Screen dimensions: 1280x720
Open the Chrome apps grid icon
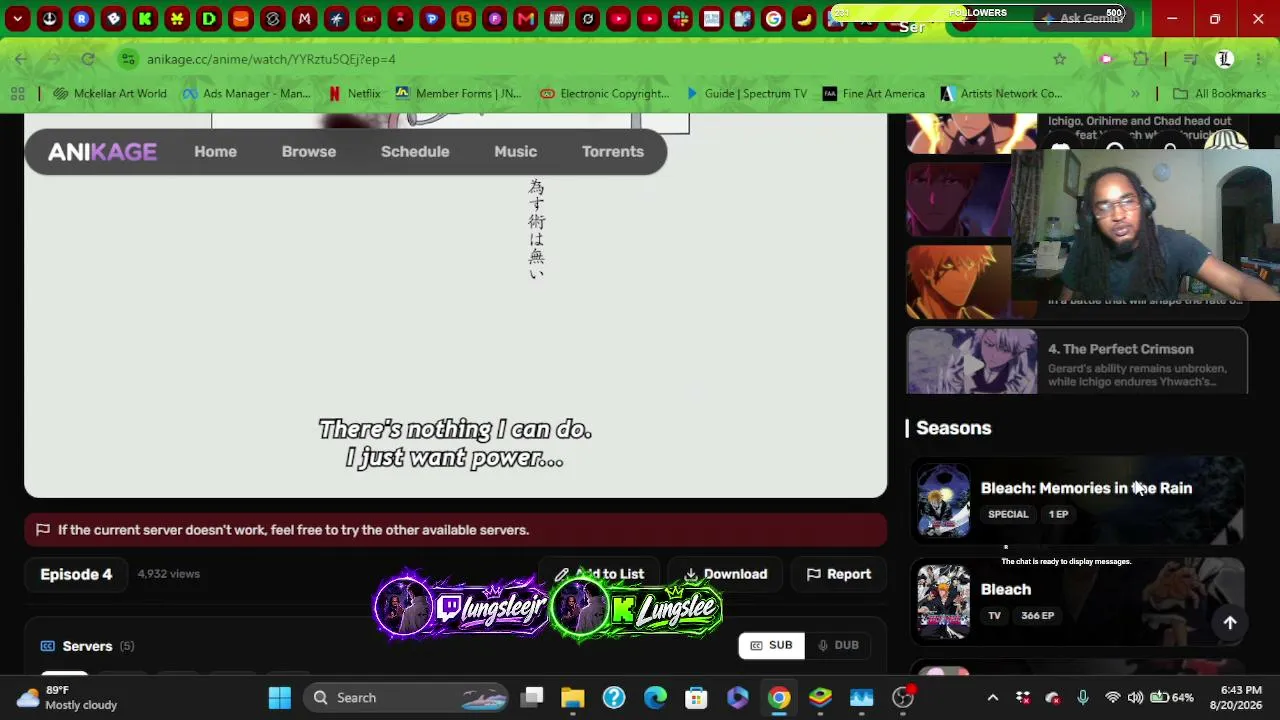pos(17,94)
